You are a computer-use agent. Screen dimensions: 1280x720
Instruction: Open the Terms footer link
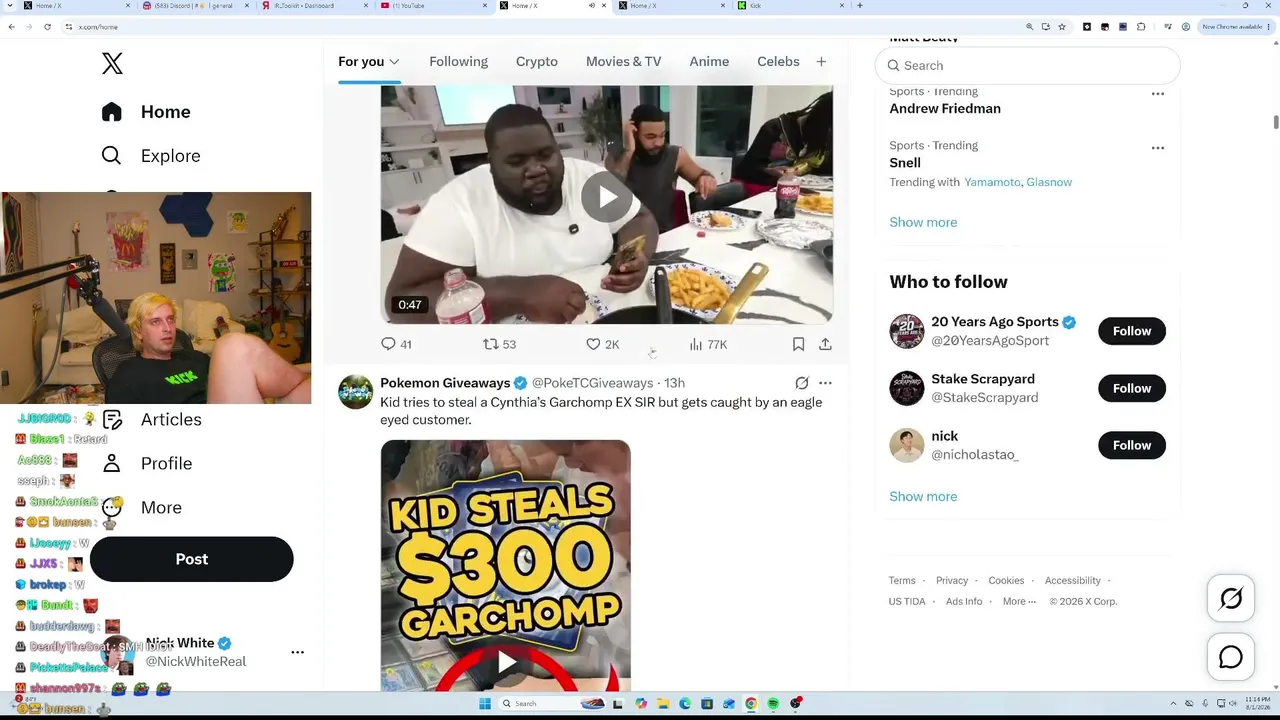point(902,581)
